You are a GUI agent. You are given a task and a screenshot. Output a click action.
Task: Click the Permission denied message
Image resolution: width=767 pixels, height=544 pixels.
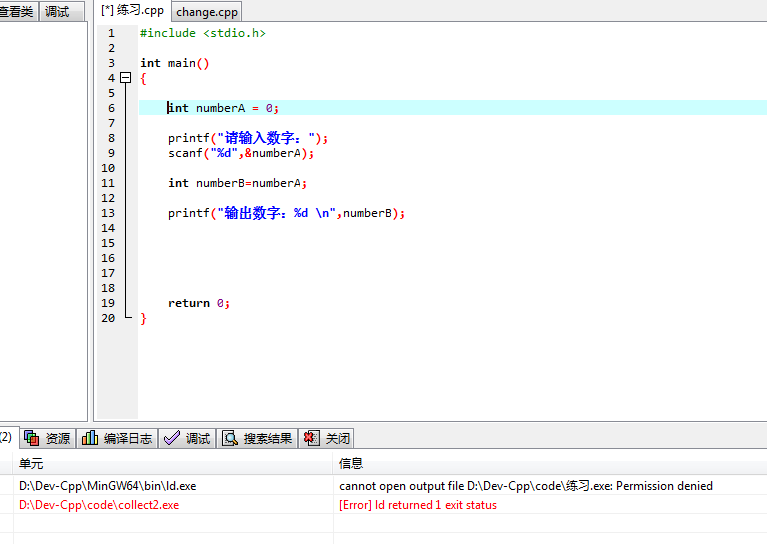click(526, 486)
